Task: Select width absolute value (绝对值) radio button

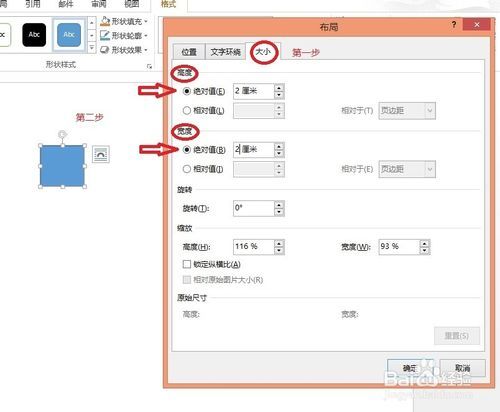Action: point(187,150)
